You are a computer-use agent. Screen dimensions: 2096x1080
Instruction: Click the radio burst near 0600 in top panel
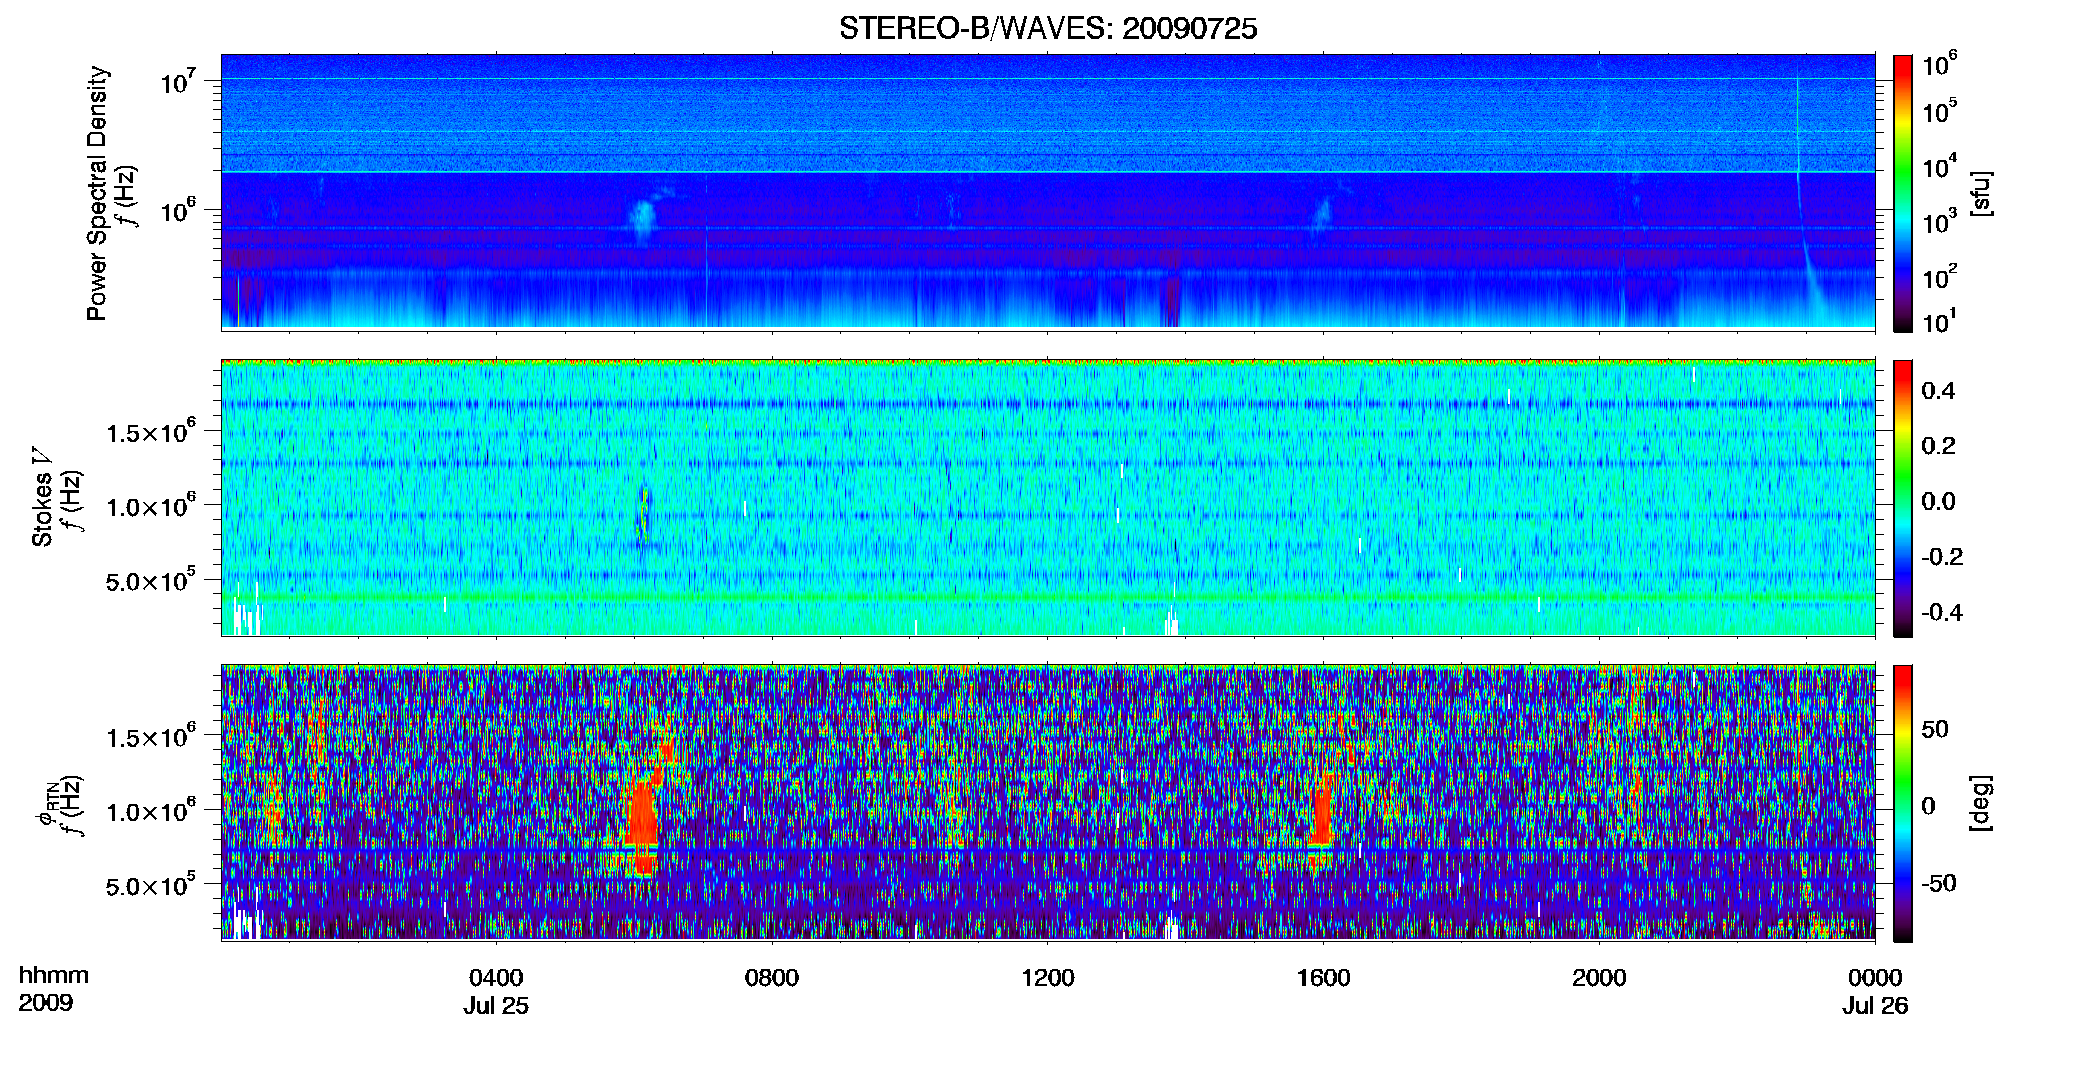pos(642,220)
